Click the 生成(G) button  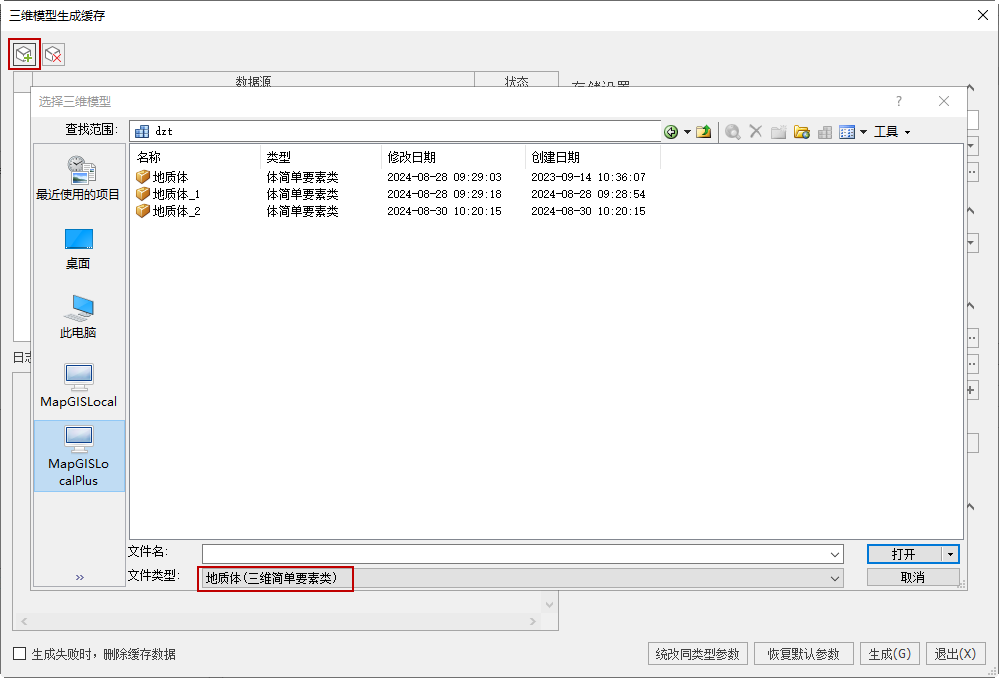pyautogui.click(x=889, y=654)
